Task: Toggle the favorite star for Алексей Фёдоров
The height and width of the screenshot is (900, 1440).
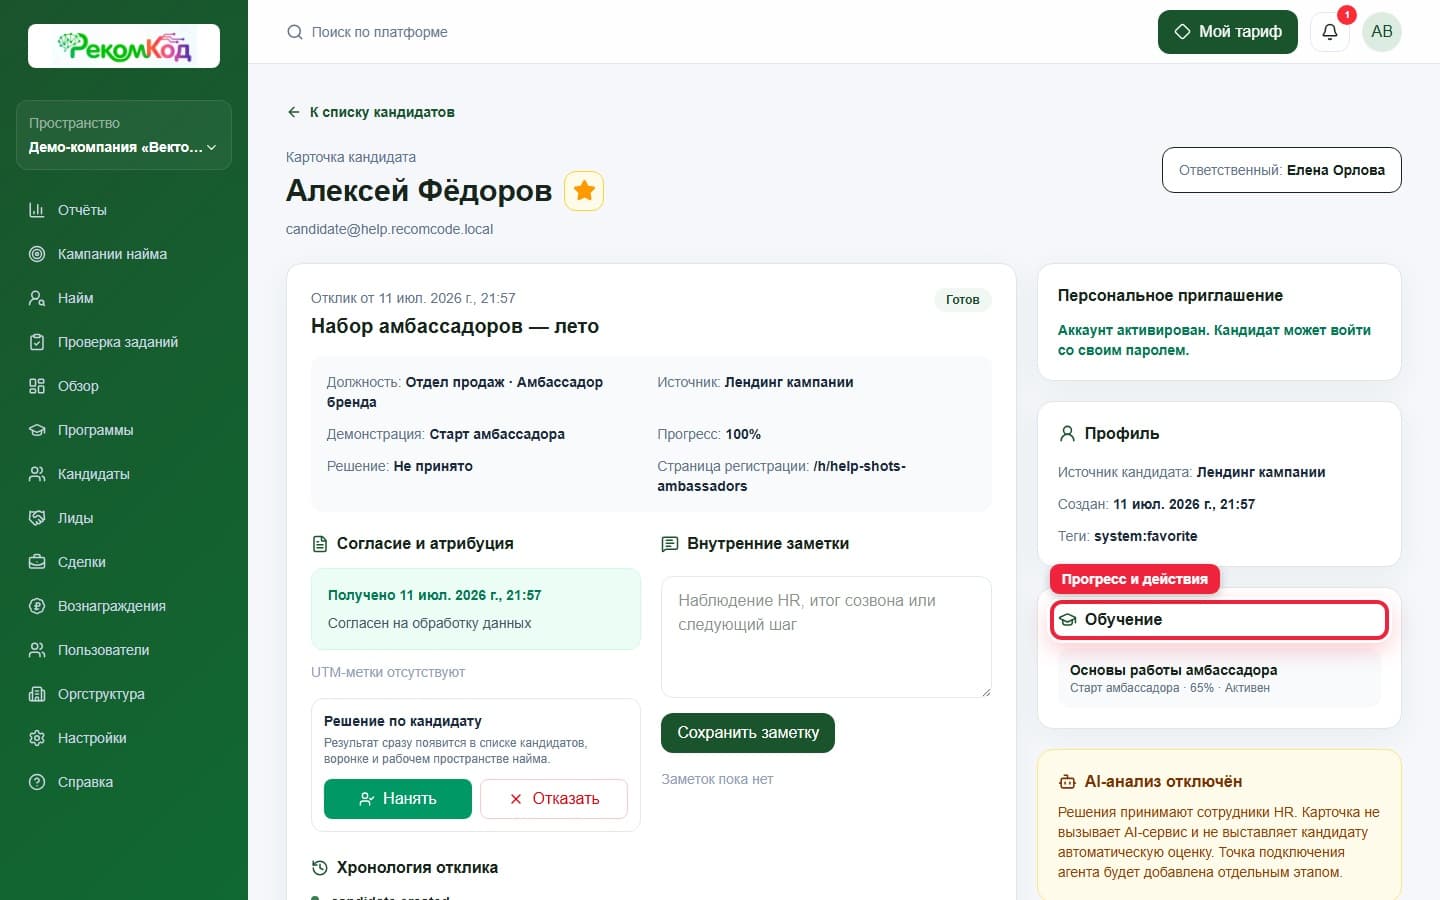Action: (x=584, y=191)
